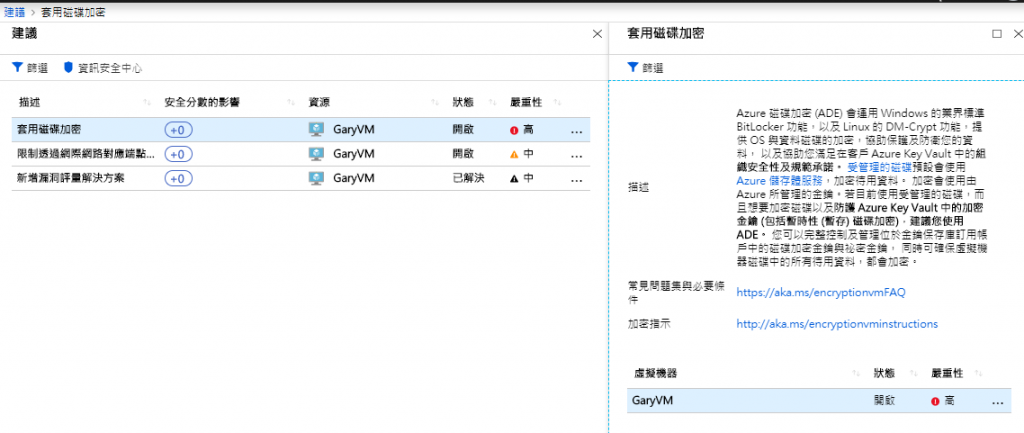This screenshot has height=433, width=1024.
Task: Select the 新增漏洞評量解決方案 recommendation
Action: tap(301, 178)
